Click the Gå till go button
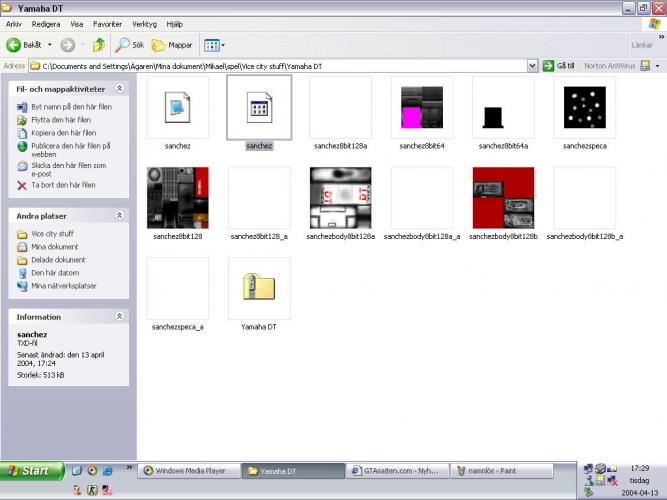667x500 pixels. [559, 66]
